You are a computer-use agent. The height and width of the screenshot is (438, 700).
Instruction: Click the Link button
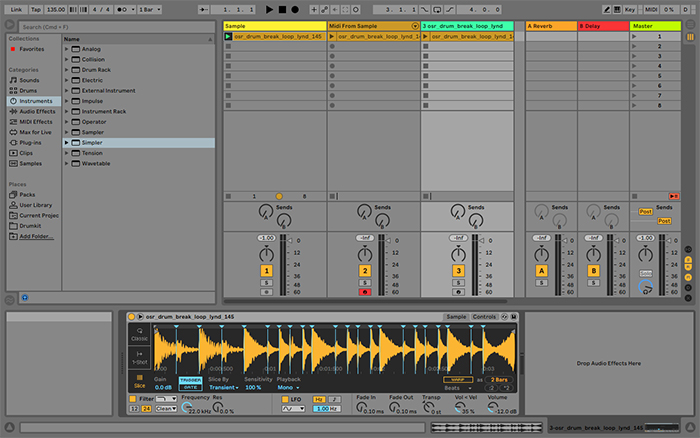point(16,9)
